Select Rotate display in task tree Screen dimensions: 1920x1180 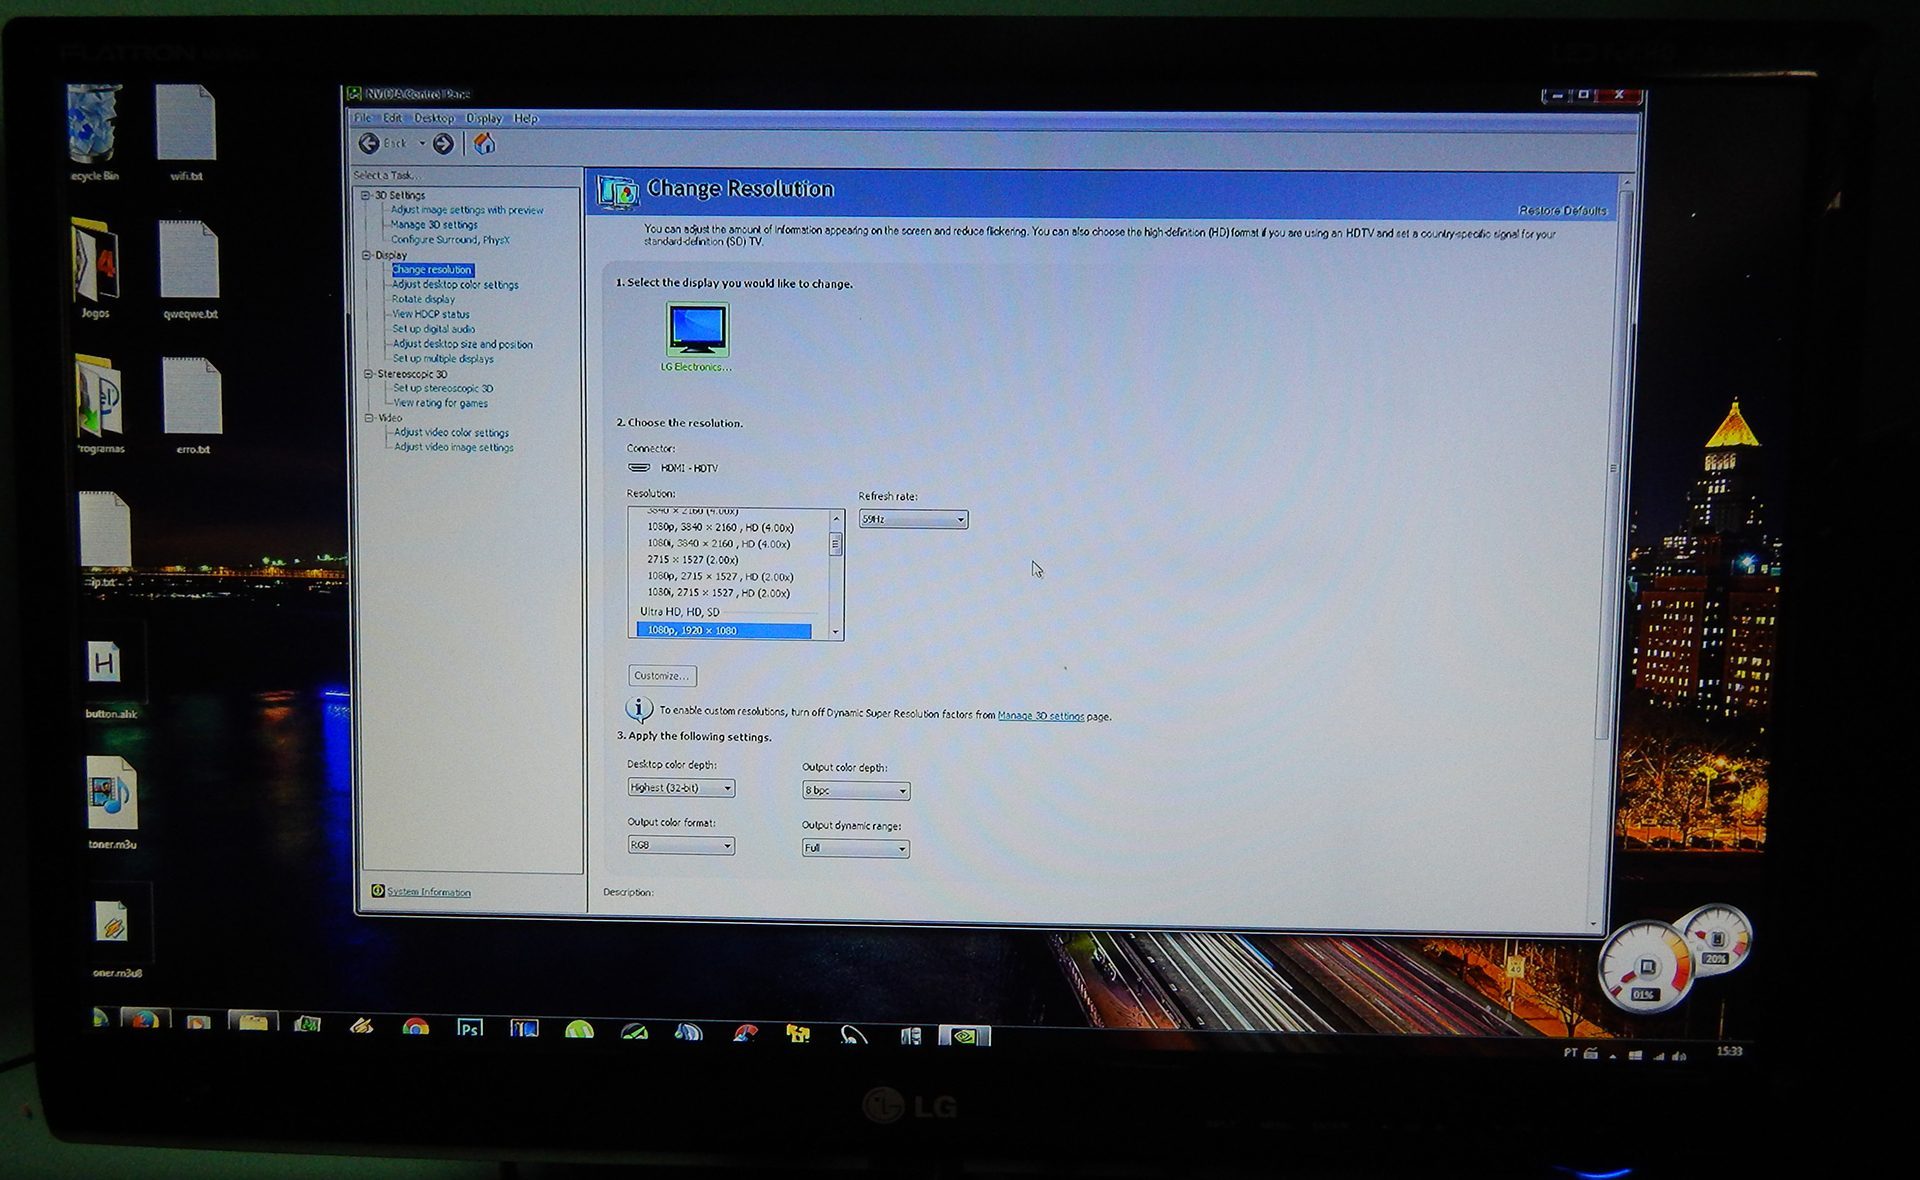pyautogui.click(x=423, y=299)
